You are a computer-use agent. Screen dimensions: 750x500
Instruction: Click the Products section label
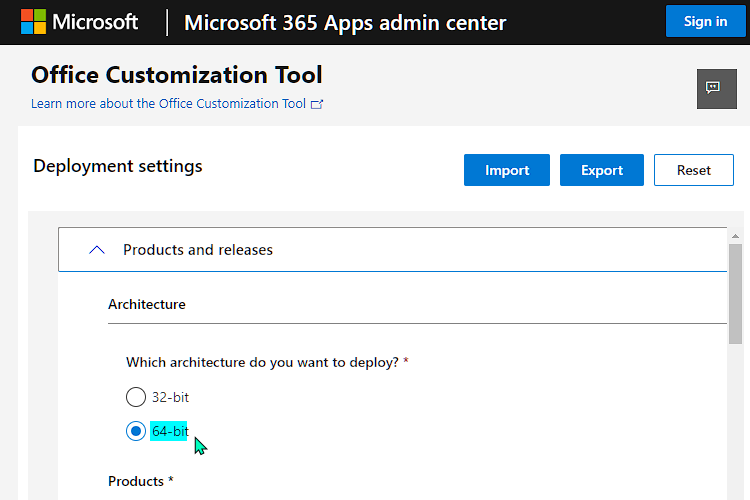141,481
